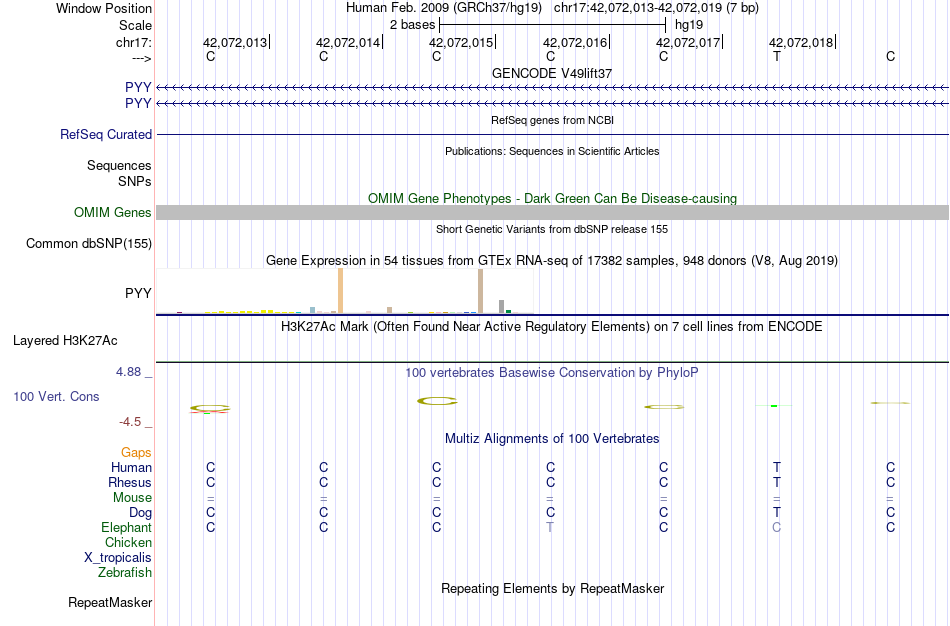Open the RefSeq genes from NCBI title
This screenshot has height=626, width=950.
click(552, 120)
